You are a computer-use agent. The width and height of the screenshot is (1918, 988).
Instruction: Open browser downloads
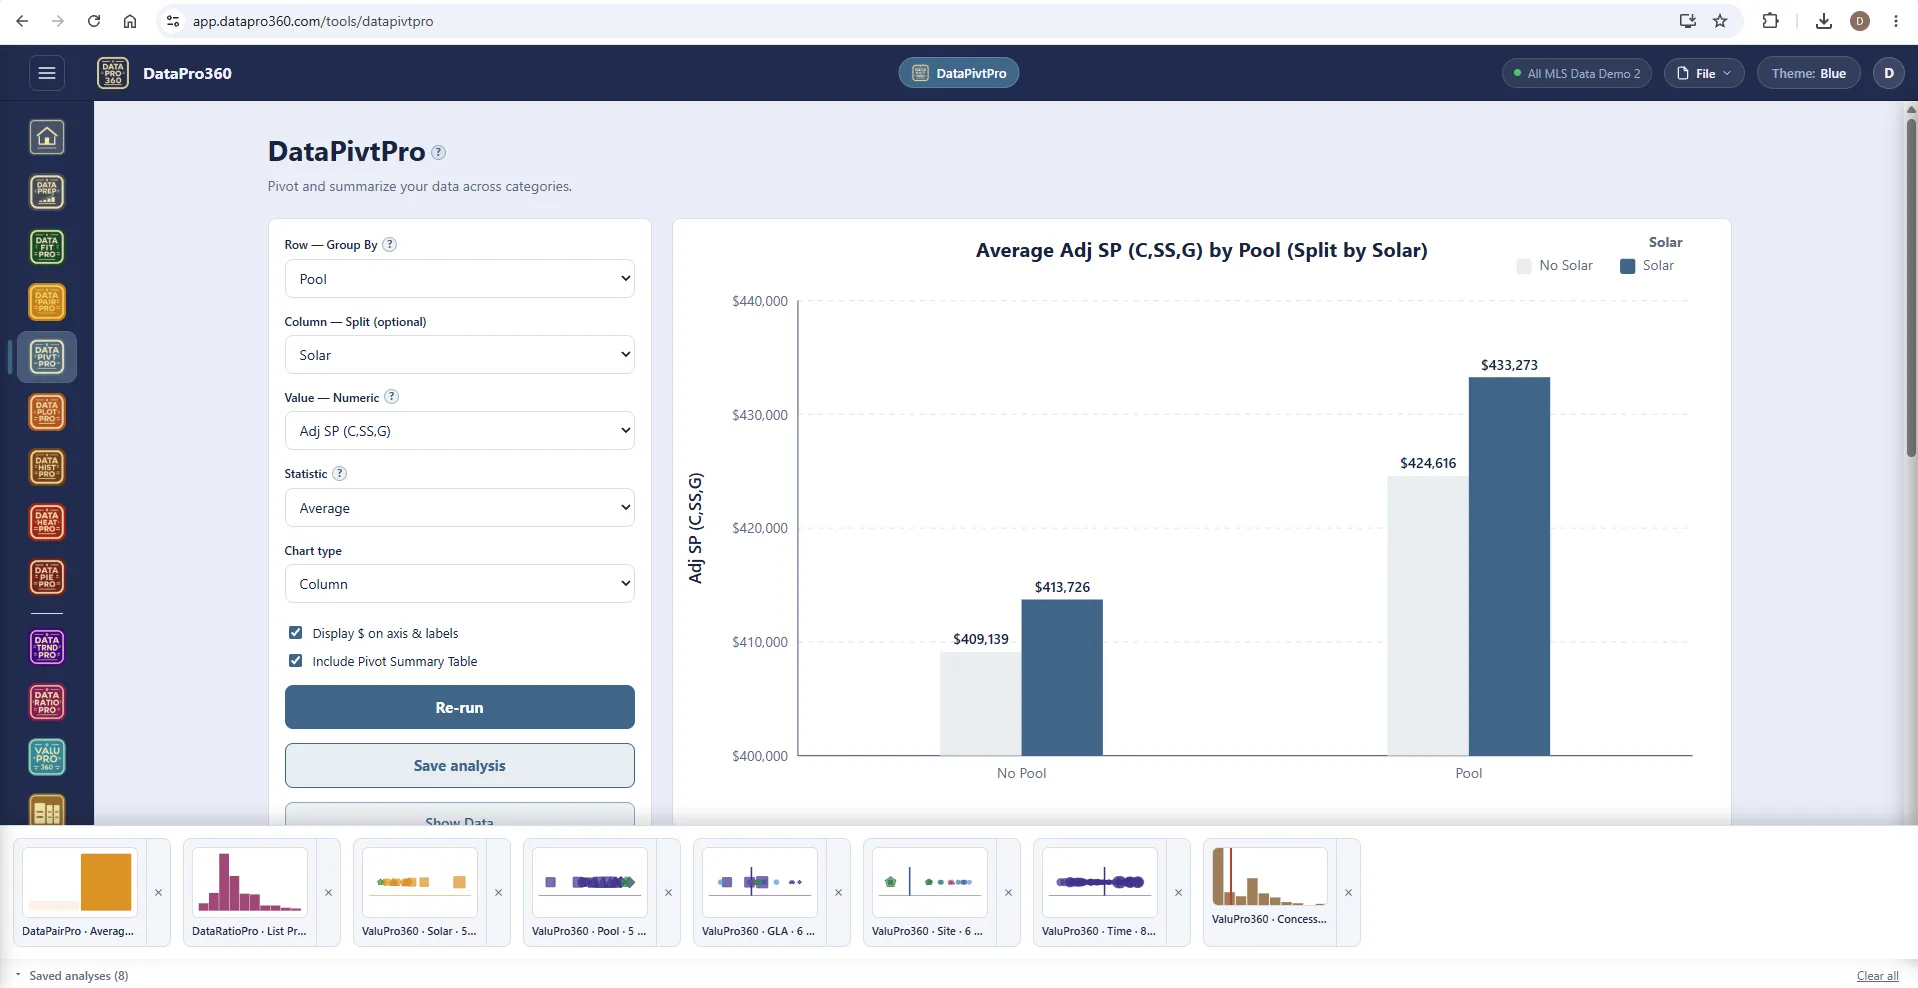(x=1824, y=21)
